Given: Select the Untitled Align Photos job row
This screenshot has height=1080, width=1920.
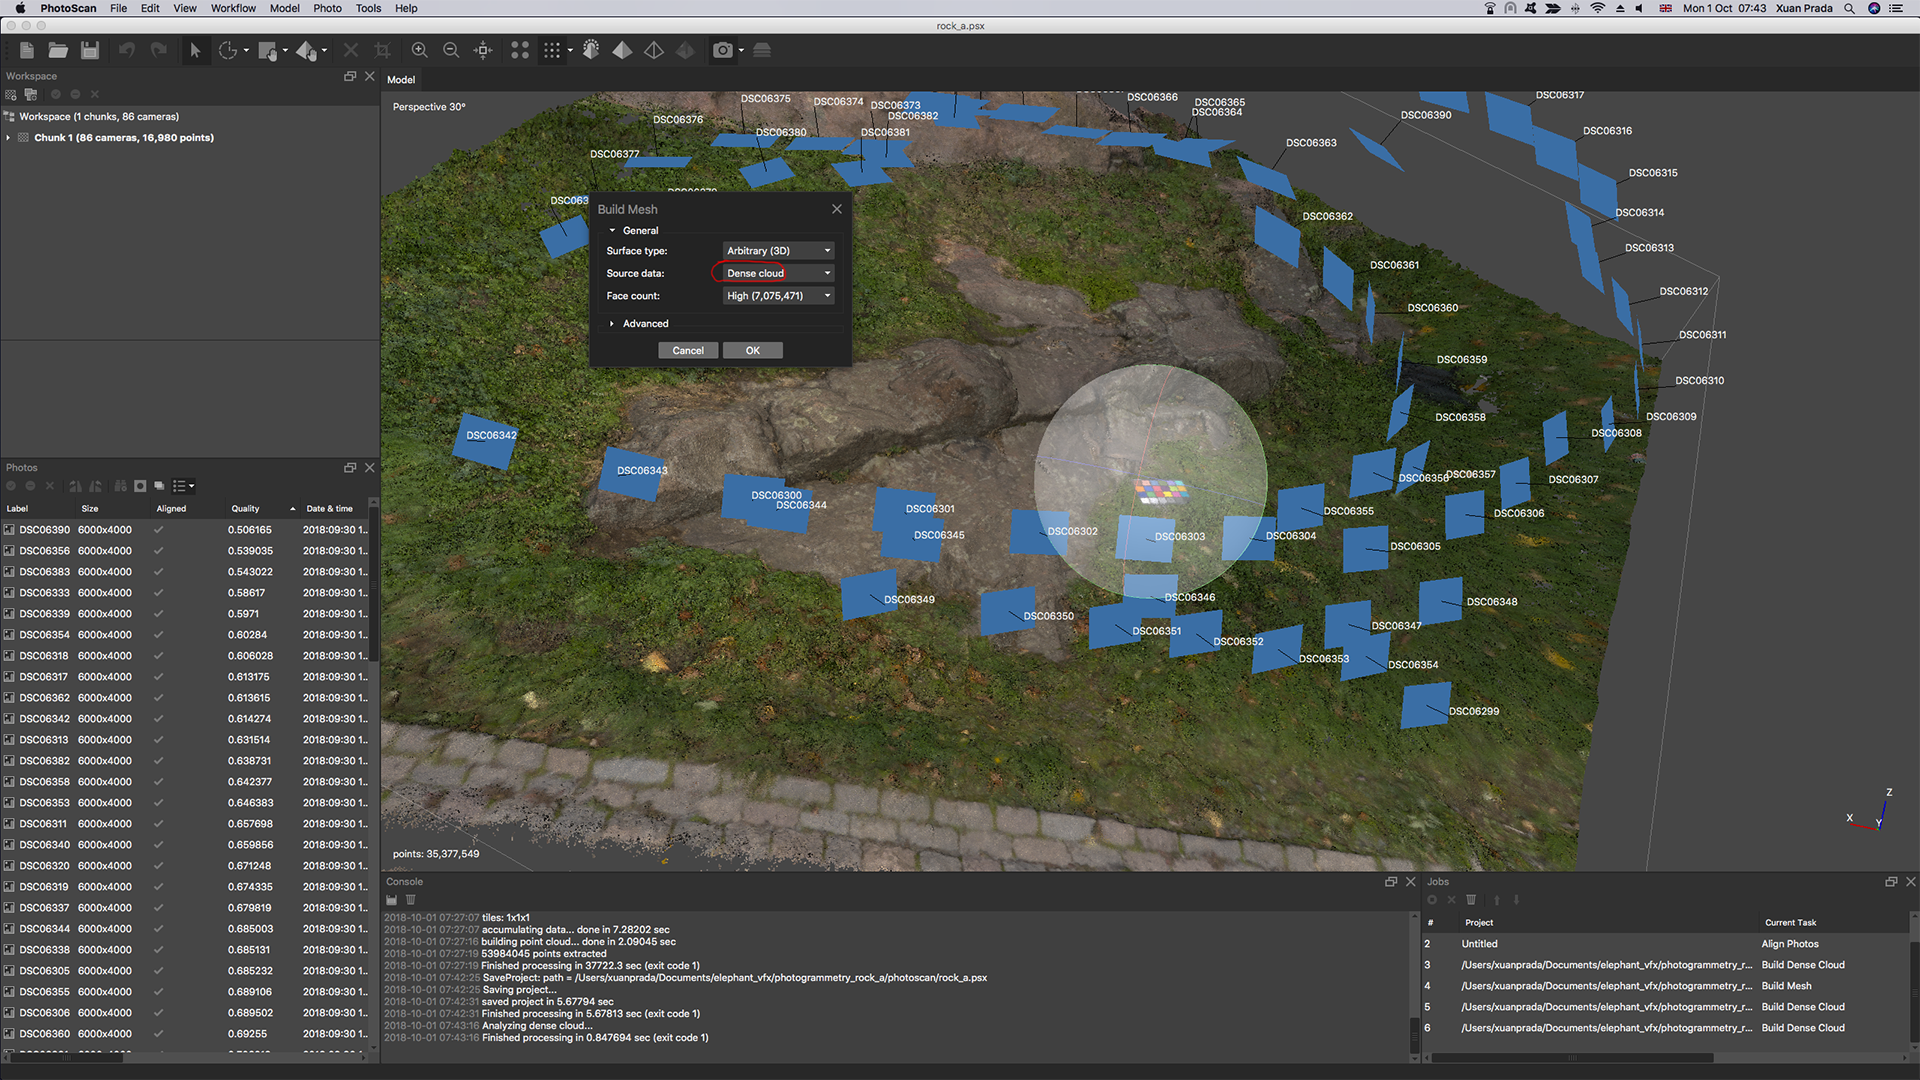Looking at the screenshot, I should pos(1665,944).
